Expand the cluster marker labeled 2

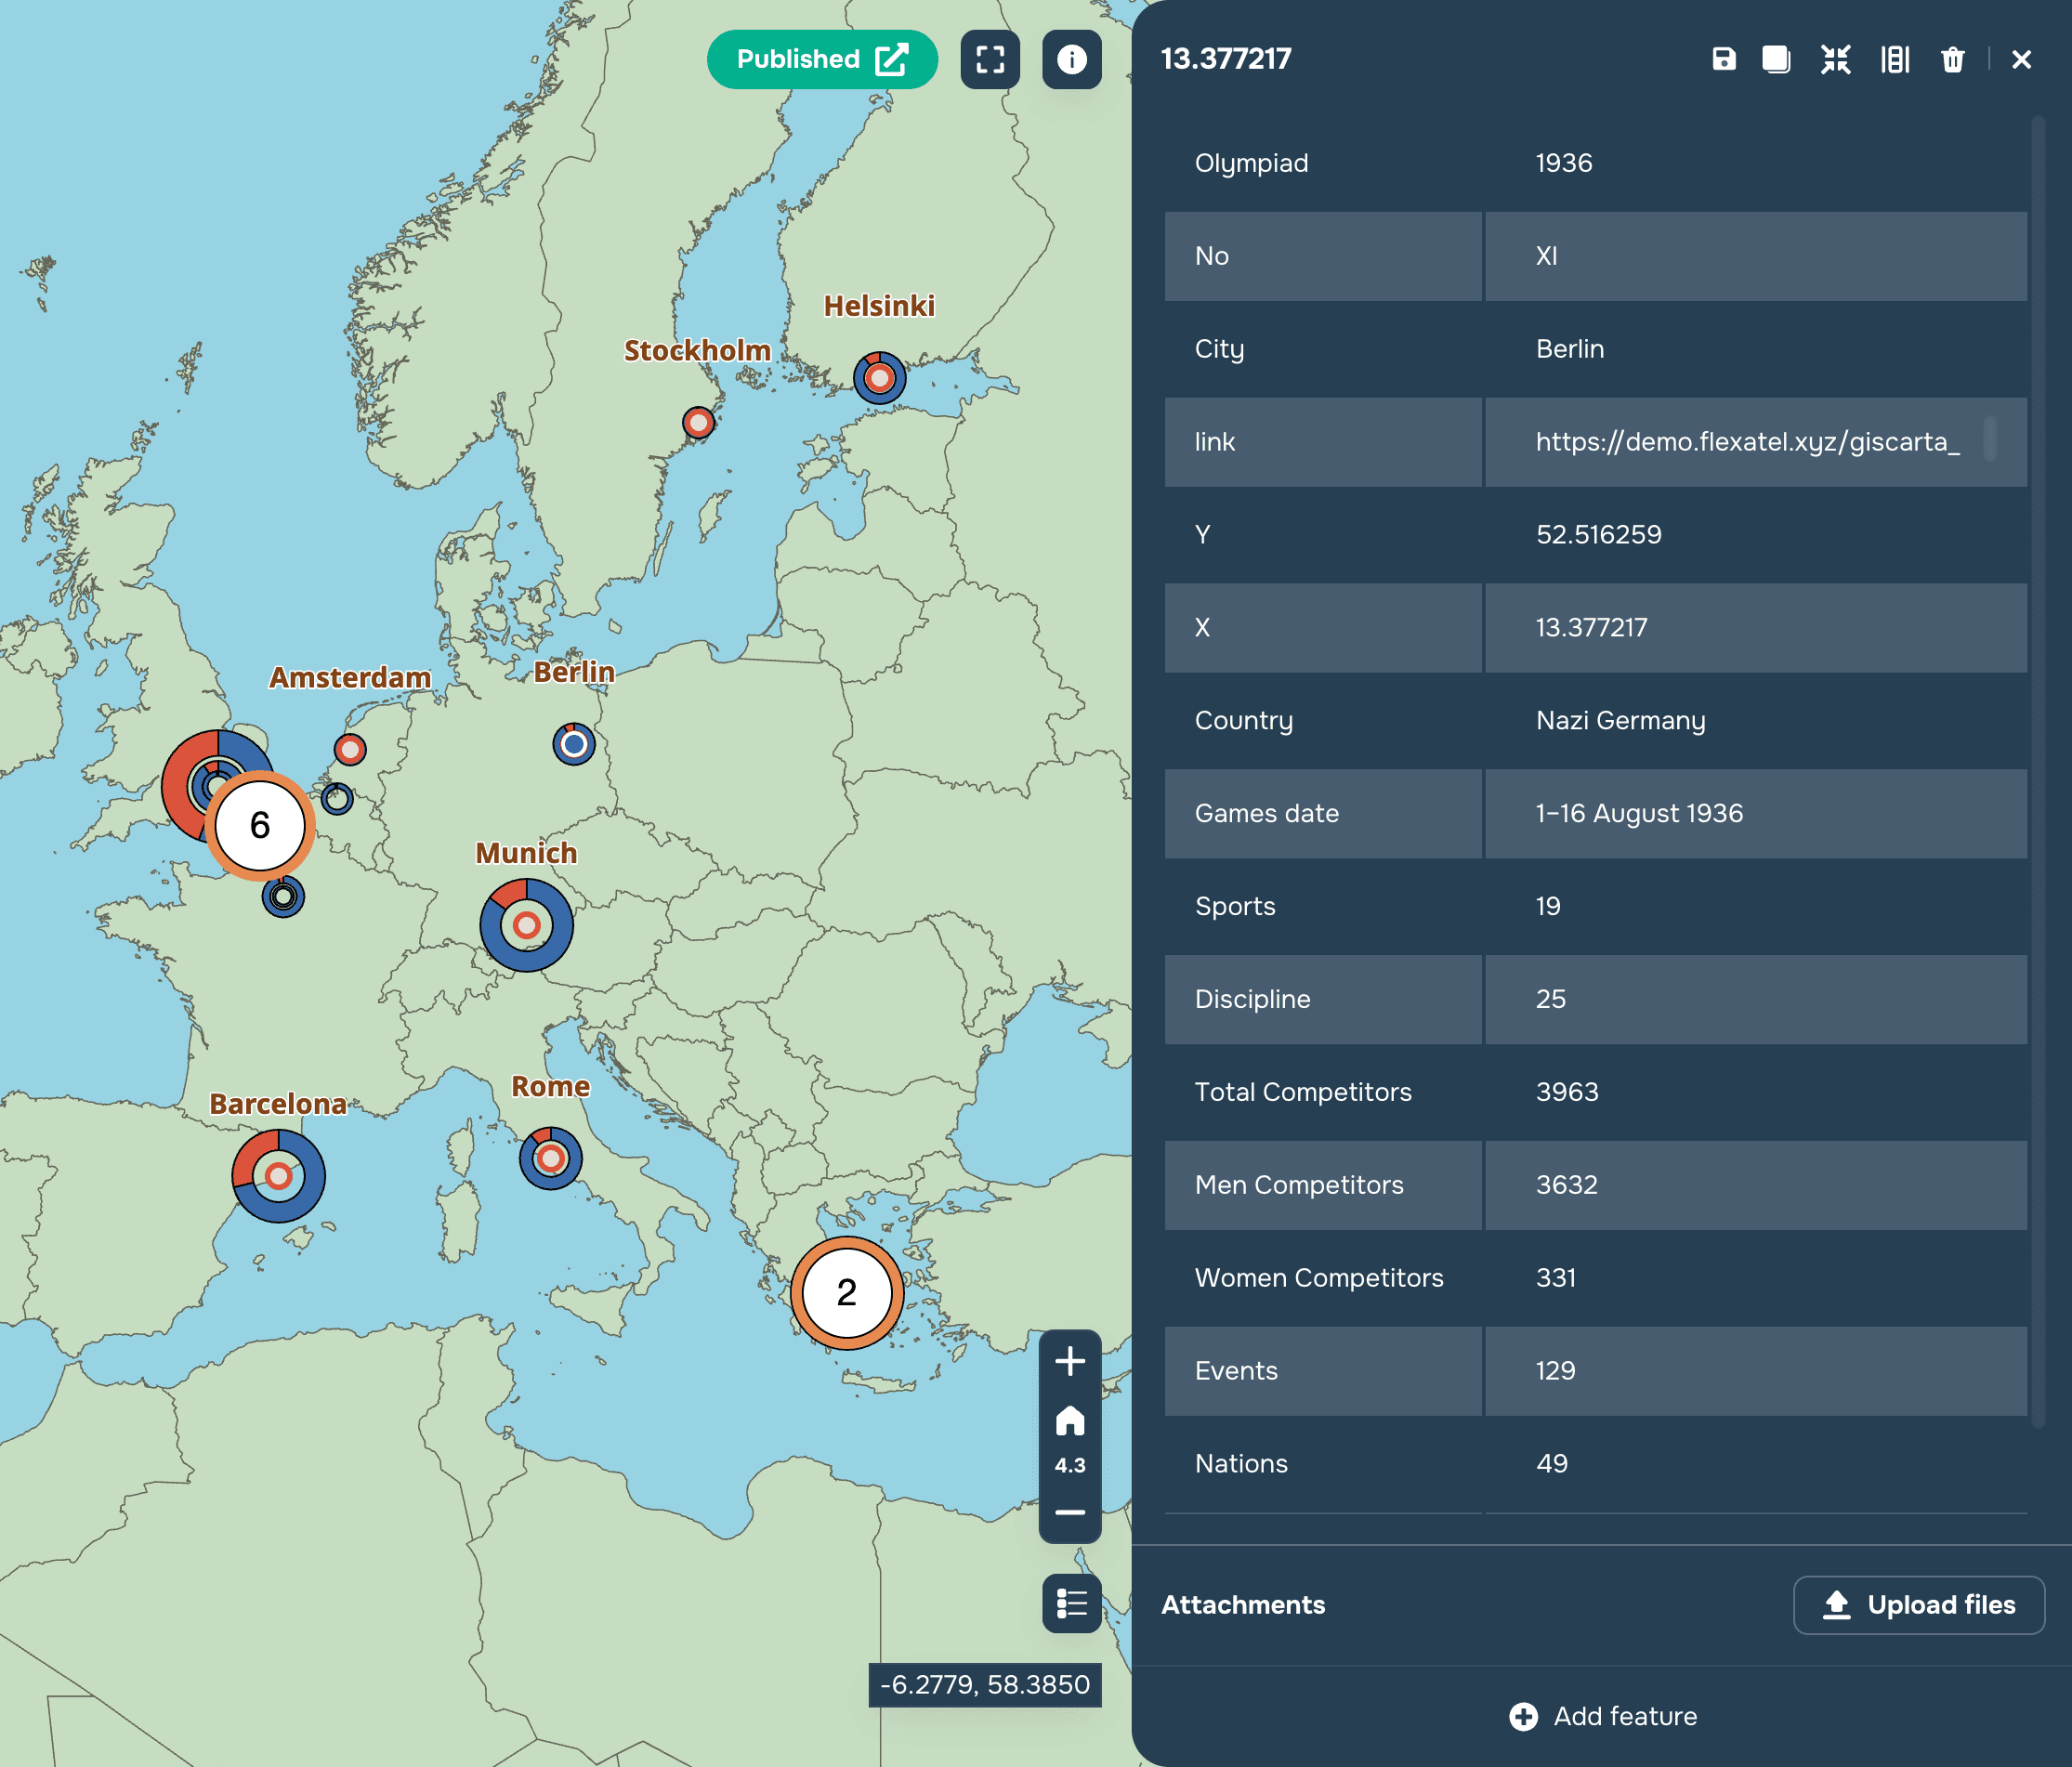[x=846, y=1293]
